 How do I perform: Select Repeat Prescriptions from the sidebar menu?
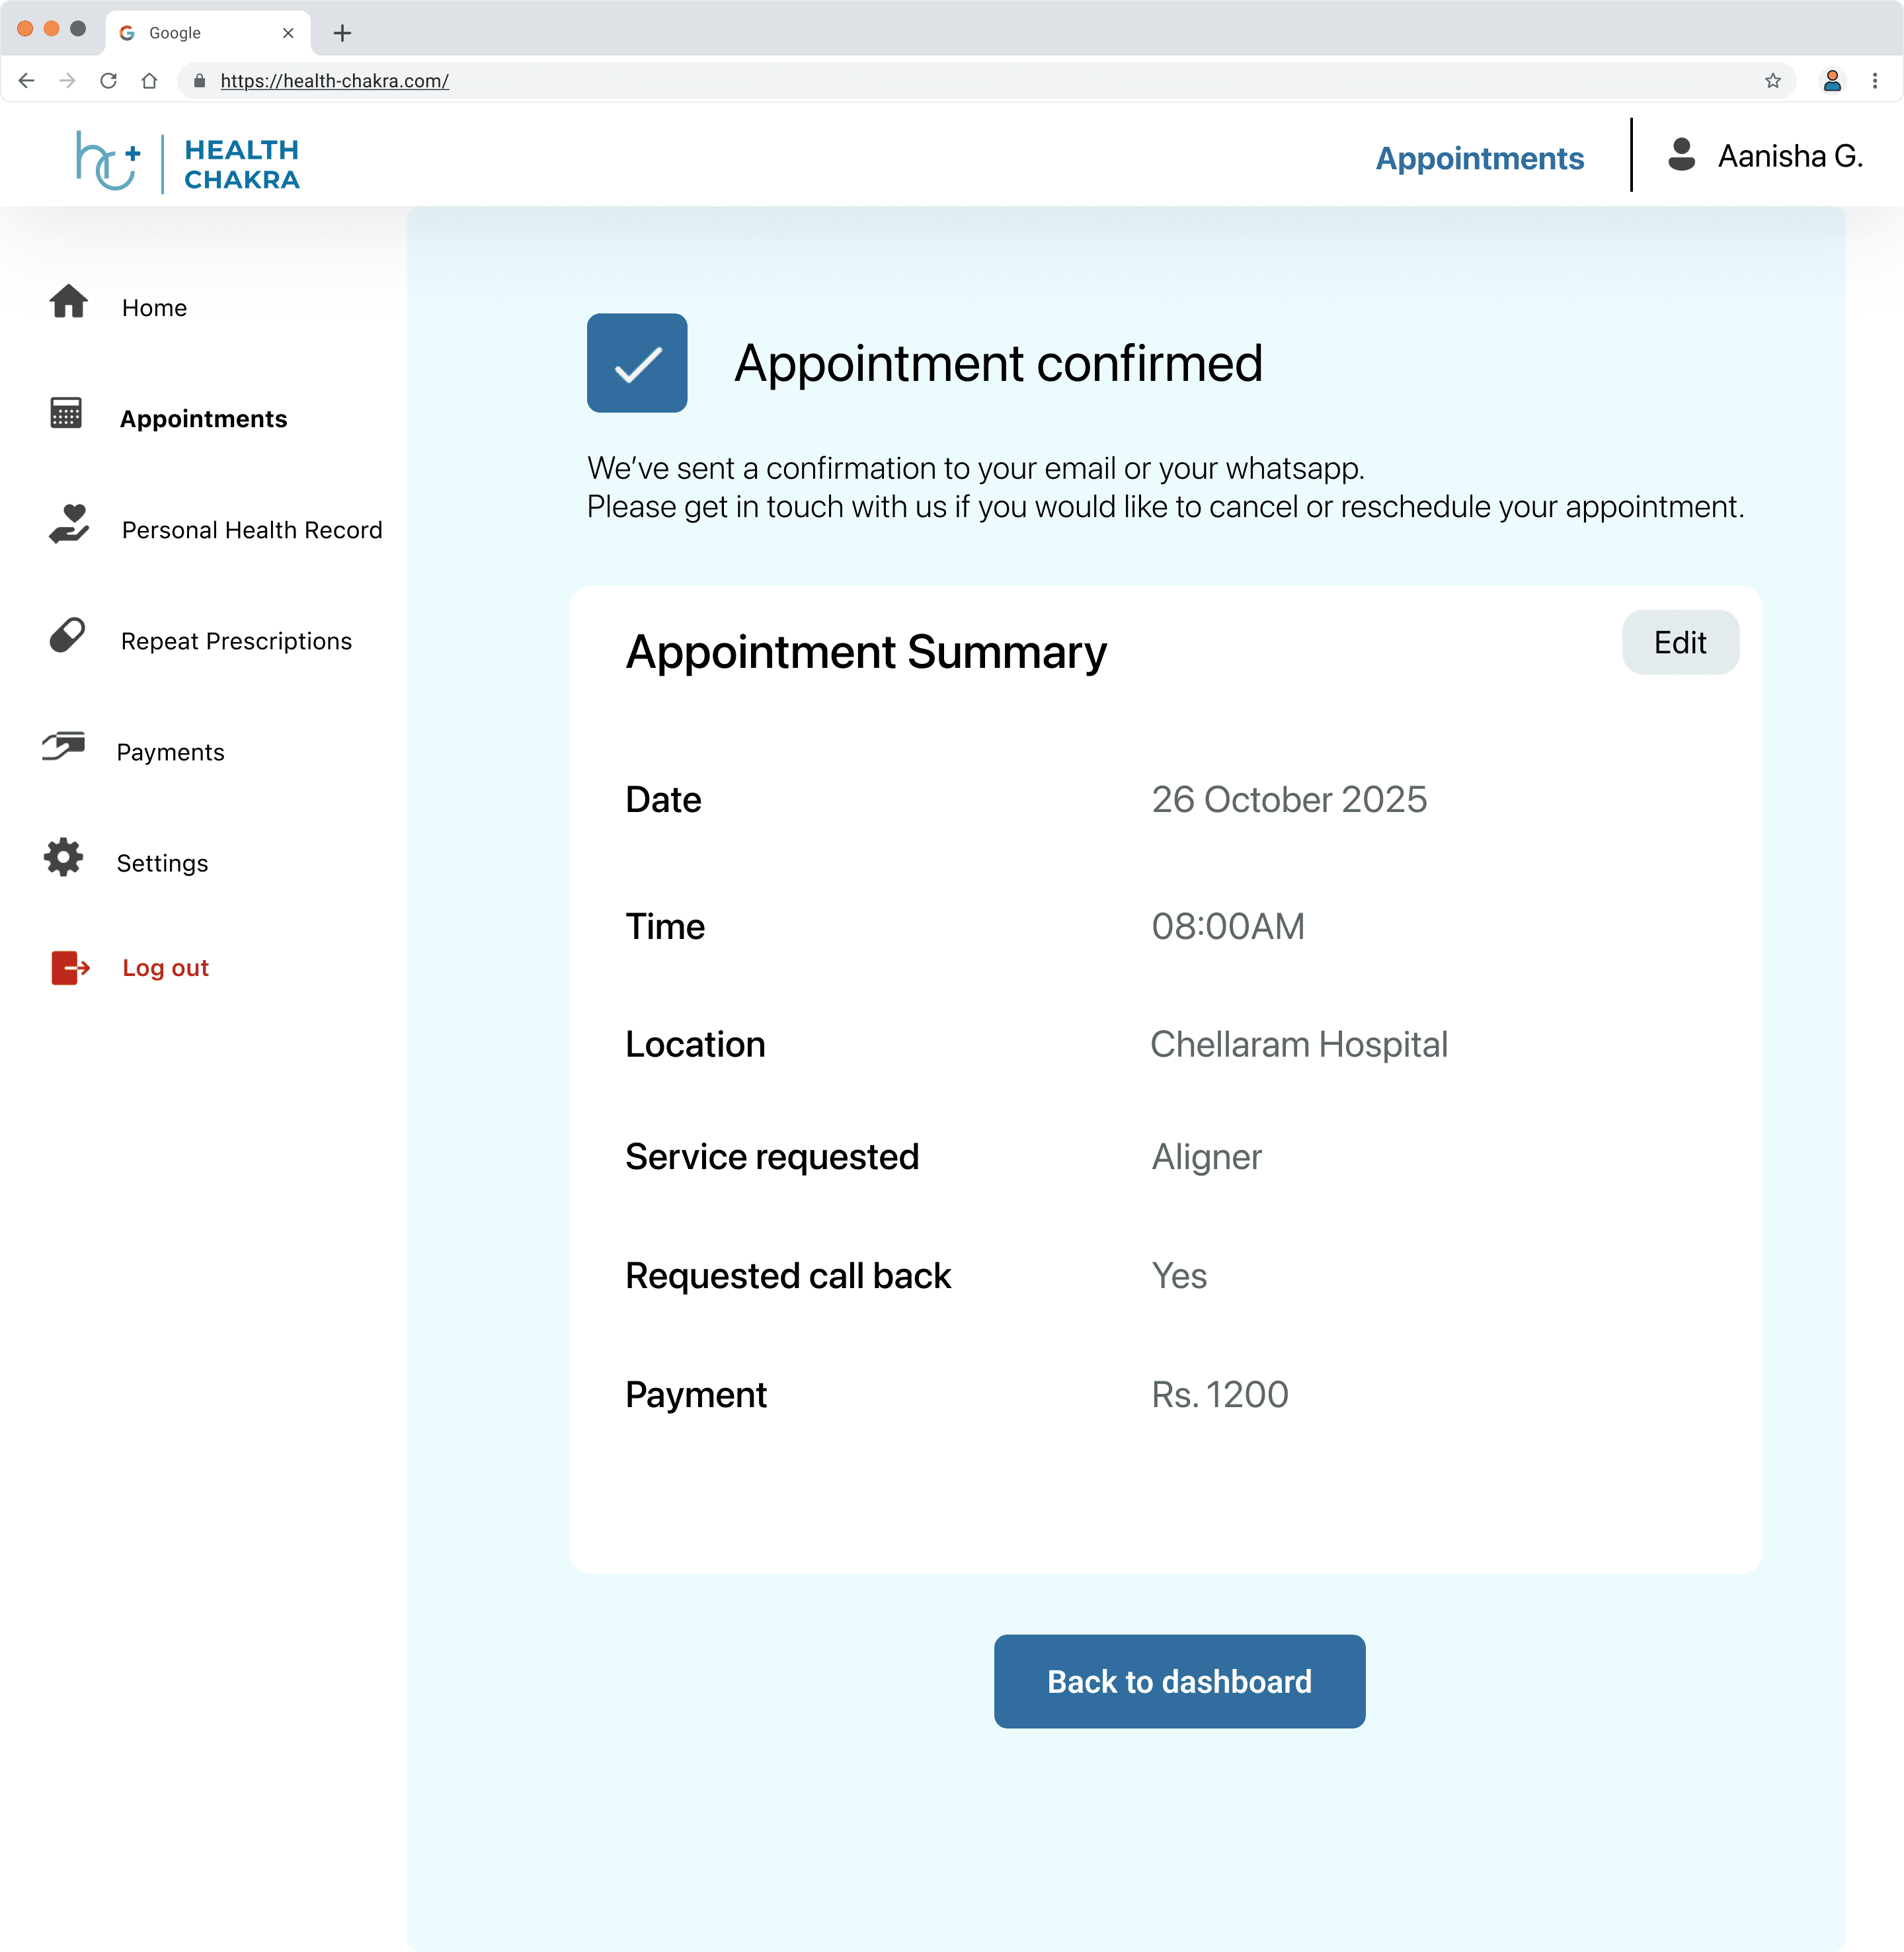pyautogui.click(x=236, y=641)
